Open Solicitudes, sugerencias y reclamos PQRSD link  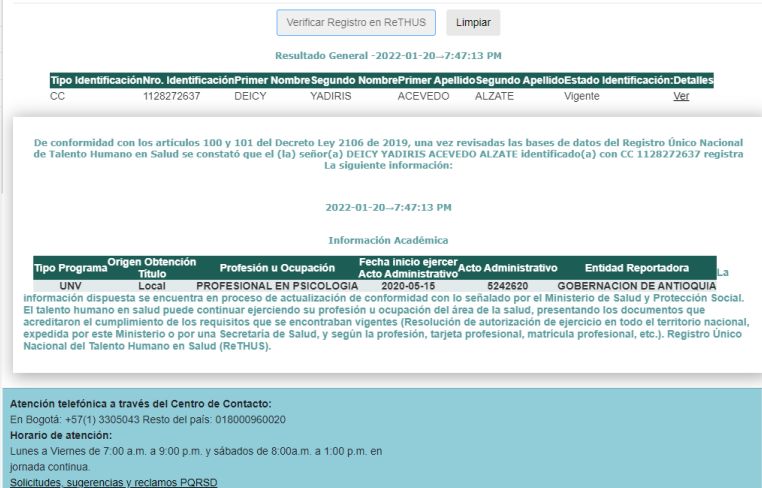click(x=113, y=482)
